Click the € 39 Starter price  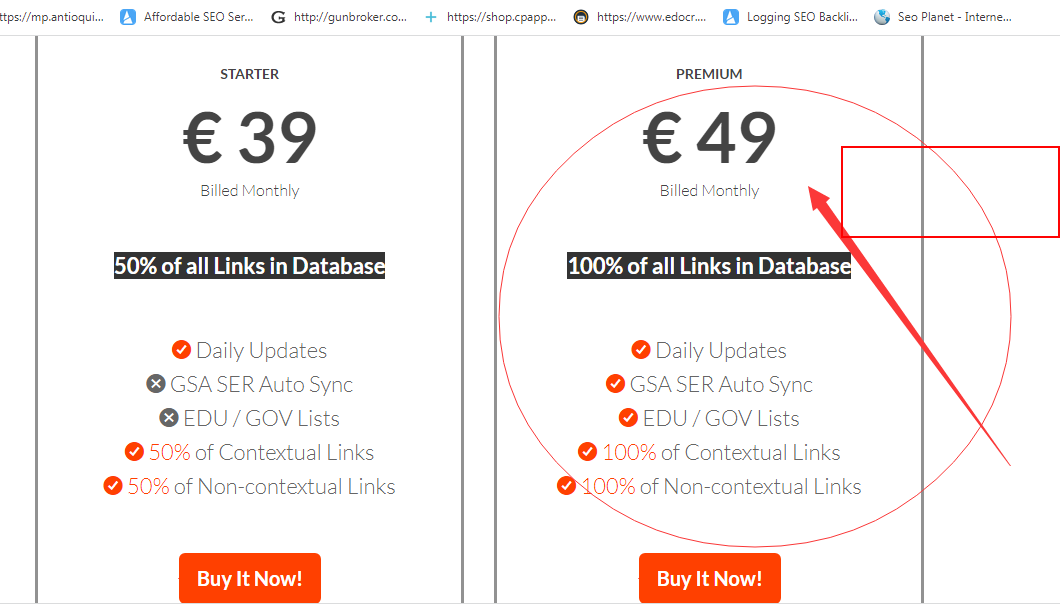click(249, 138)
